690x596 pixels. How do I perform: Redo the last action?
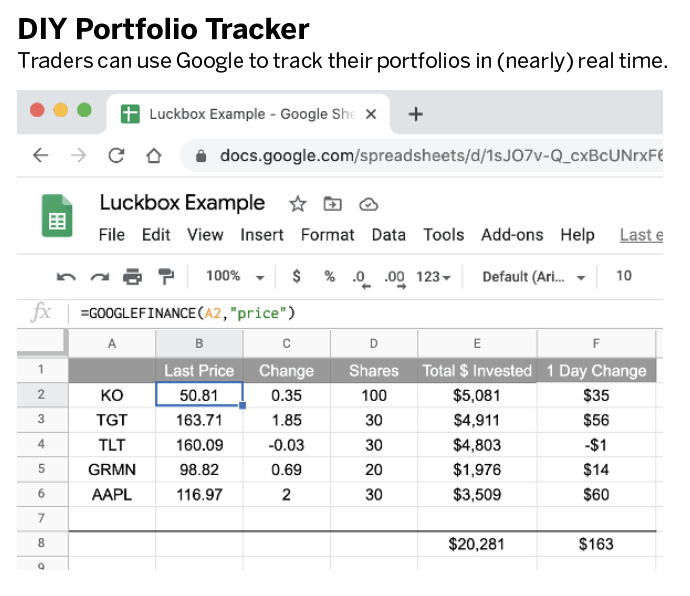click(x=99, y=277)
